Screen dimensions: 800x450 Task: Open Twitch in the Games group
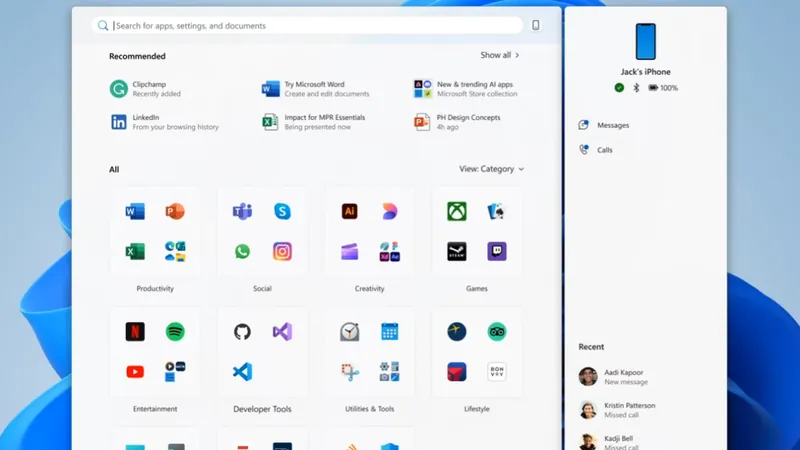tap(496, 252)
